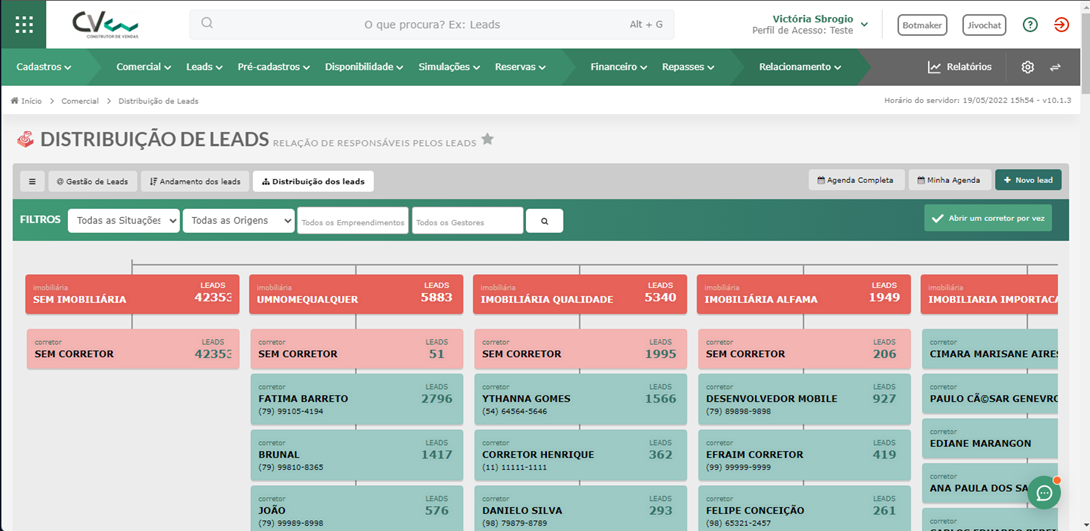
Task: Open SEM CORRETOR card with 206 leads
Action: coord(804,349)
